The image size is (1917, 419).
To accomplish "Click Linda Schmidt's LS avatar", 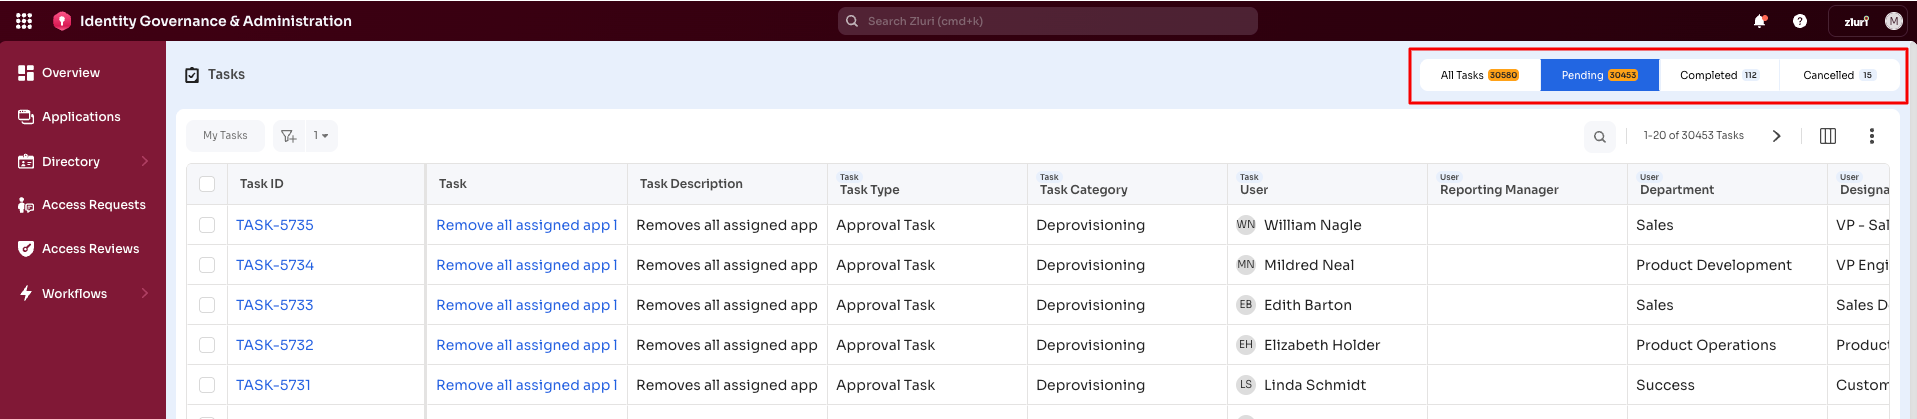I will (x=1246, y=385).
